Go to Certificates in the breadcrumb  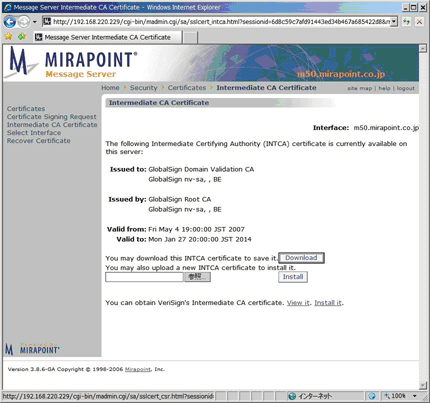coord(187,88)
